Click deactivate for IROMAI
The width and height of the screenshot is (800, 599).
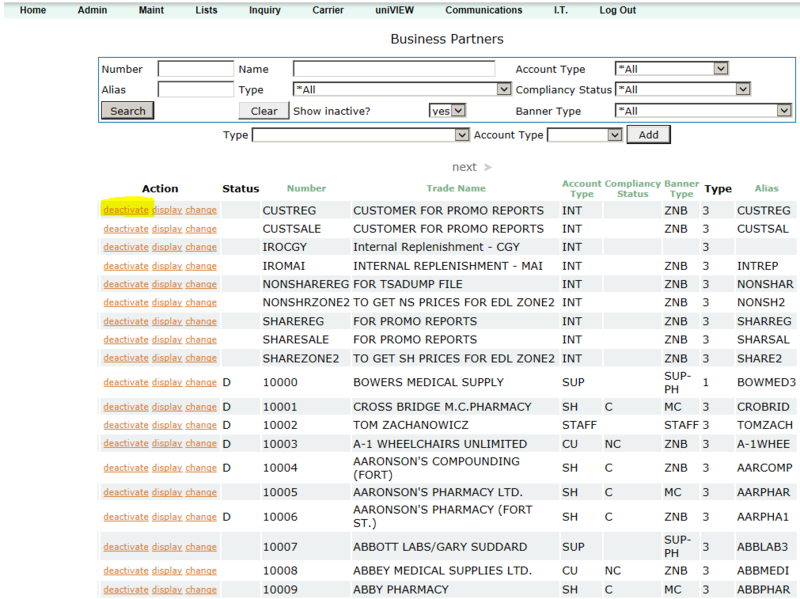pyautogui.click(x=126, y=266)
